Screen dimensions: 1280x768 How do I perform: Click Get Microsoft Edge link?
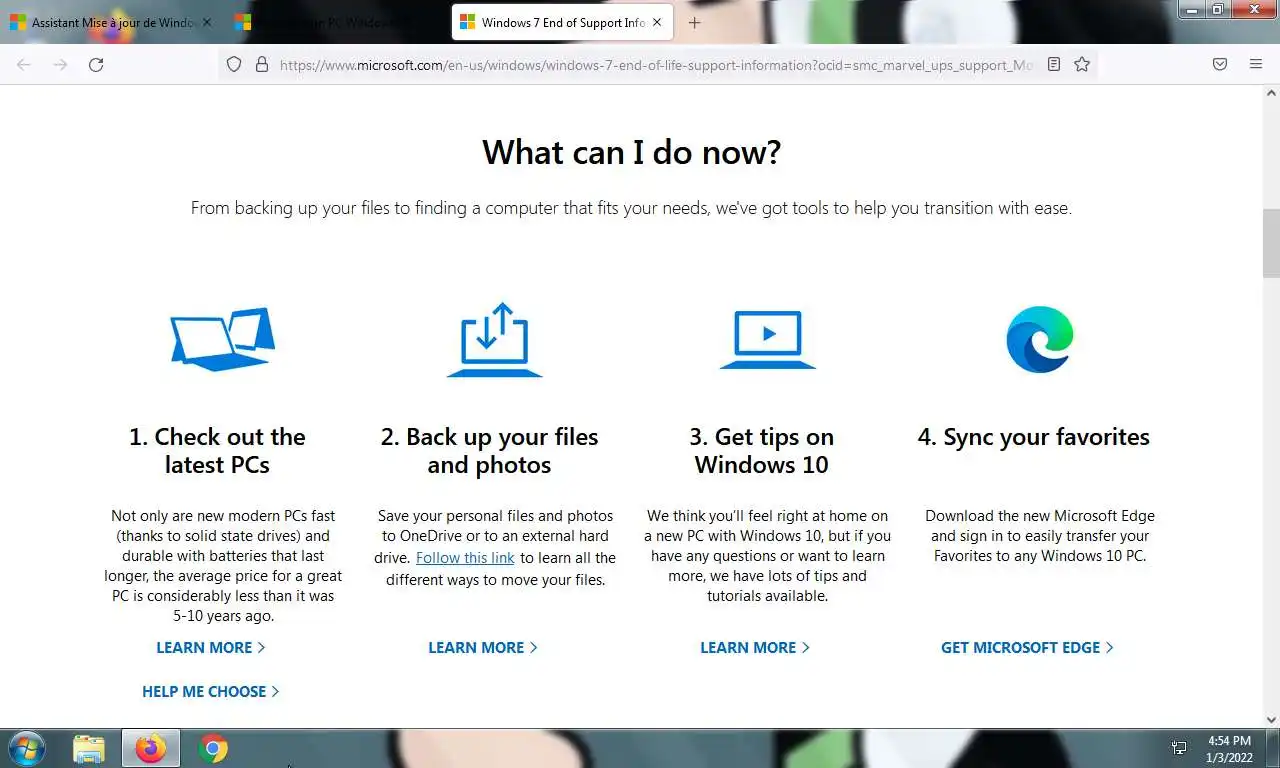pyautogui.click(x=1027, y=648)
